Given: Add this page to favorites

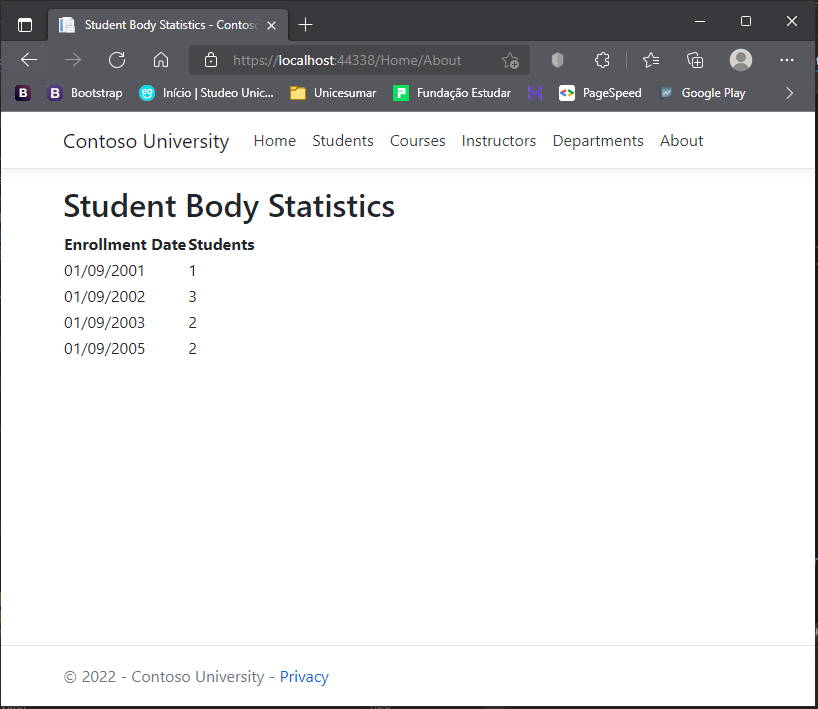Looking at the screenshot, I should click(x=510, y=60).
